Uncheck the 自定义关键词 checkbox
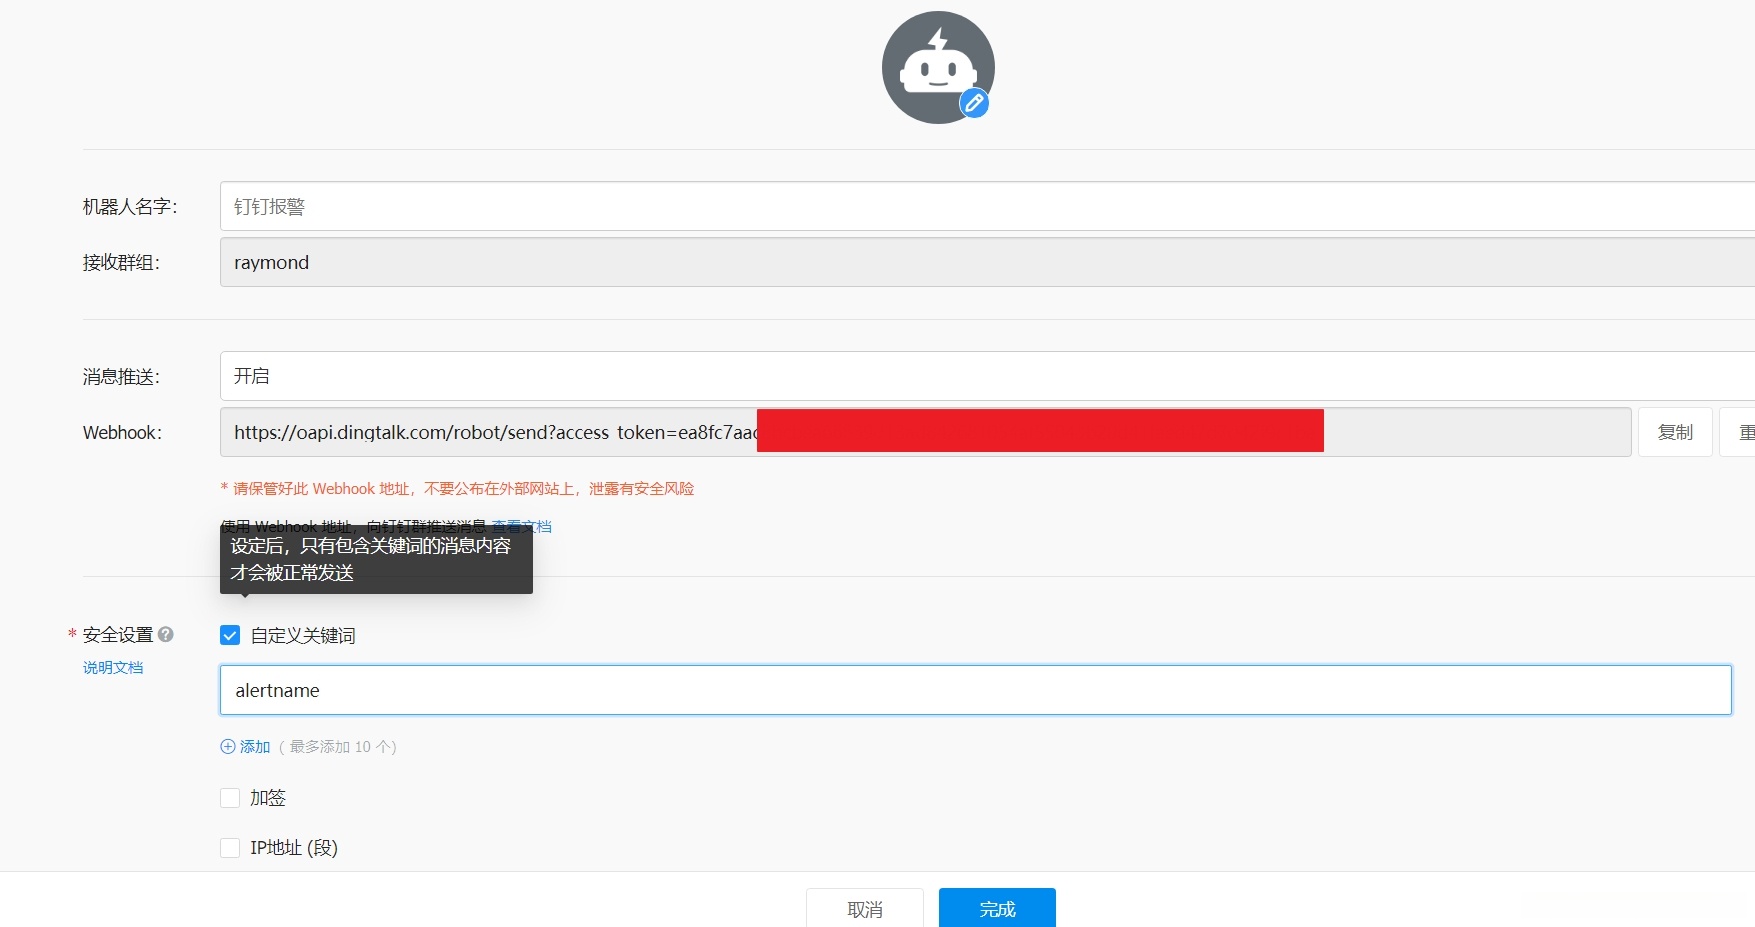This screenshot has width=1755, height=927. [x=230, y=635]
